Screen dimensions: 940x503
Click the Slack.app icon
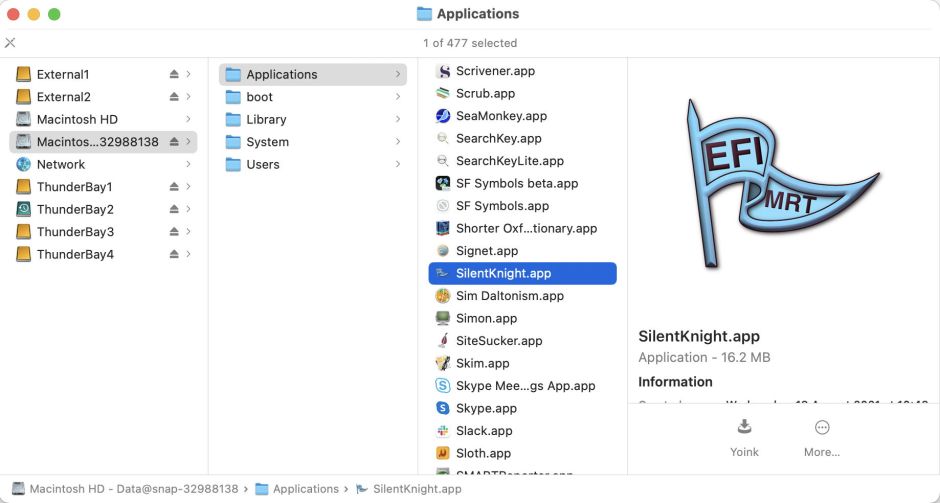(443, 431)
